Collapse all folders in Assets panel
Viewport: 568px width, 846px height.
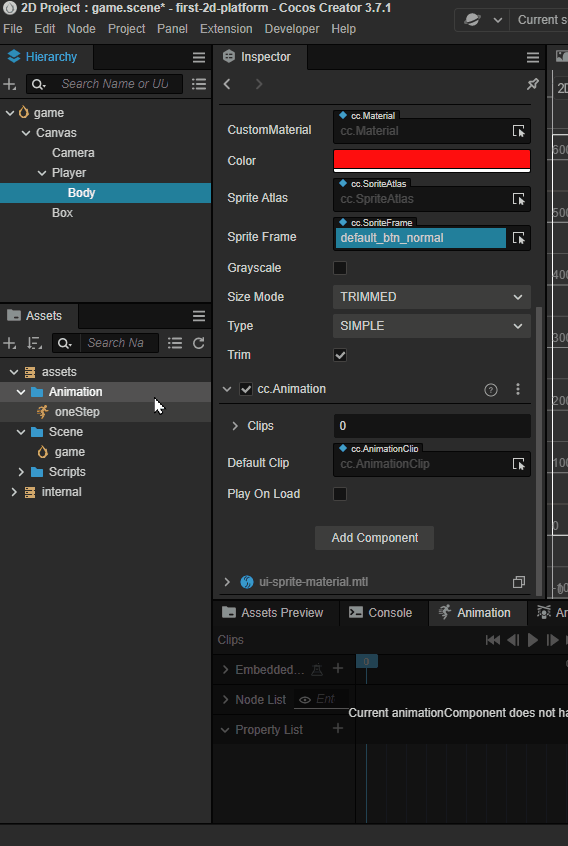(x=175, y=343)
